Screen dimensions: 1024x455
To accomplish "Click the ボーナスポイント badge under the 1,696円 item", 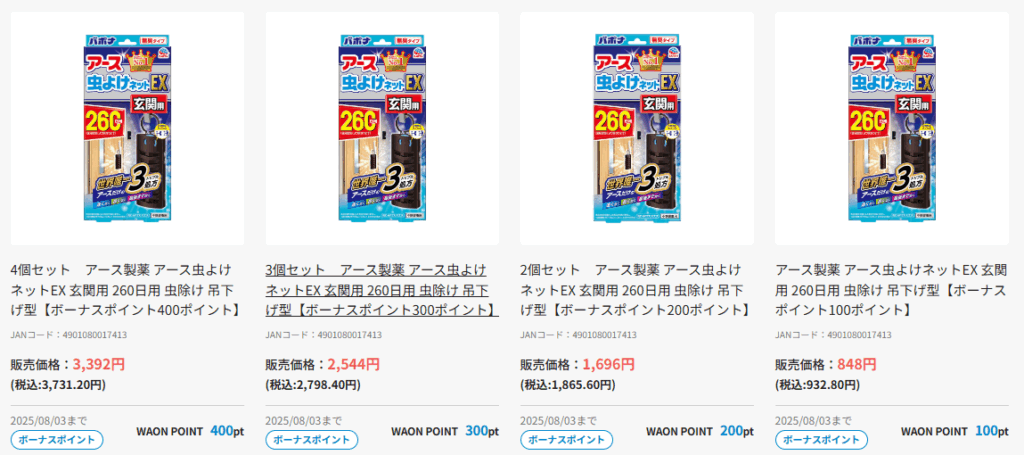I will [x=566, y=439].
